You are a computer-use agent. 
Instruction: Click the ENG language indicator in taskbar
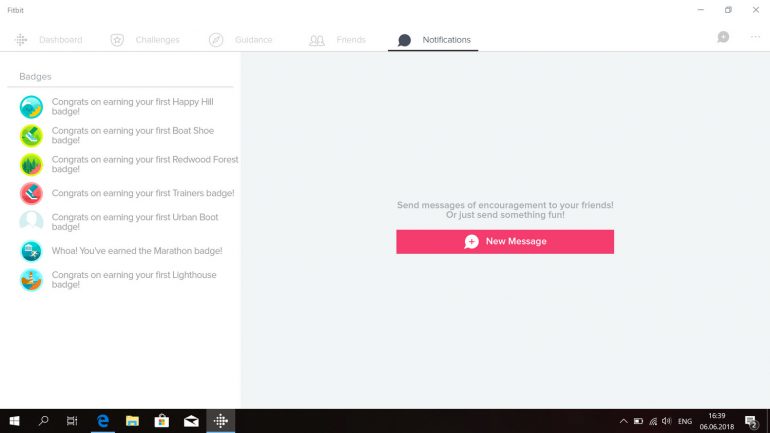click(685, 422)
